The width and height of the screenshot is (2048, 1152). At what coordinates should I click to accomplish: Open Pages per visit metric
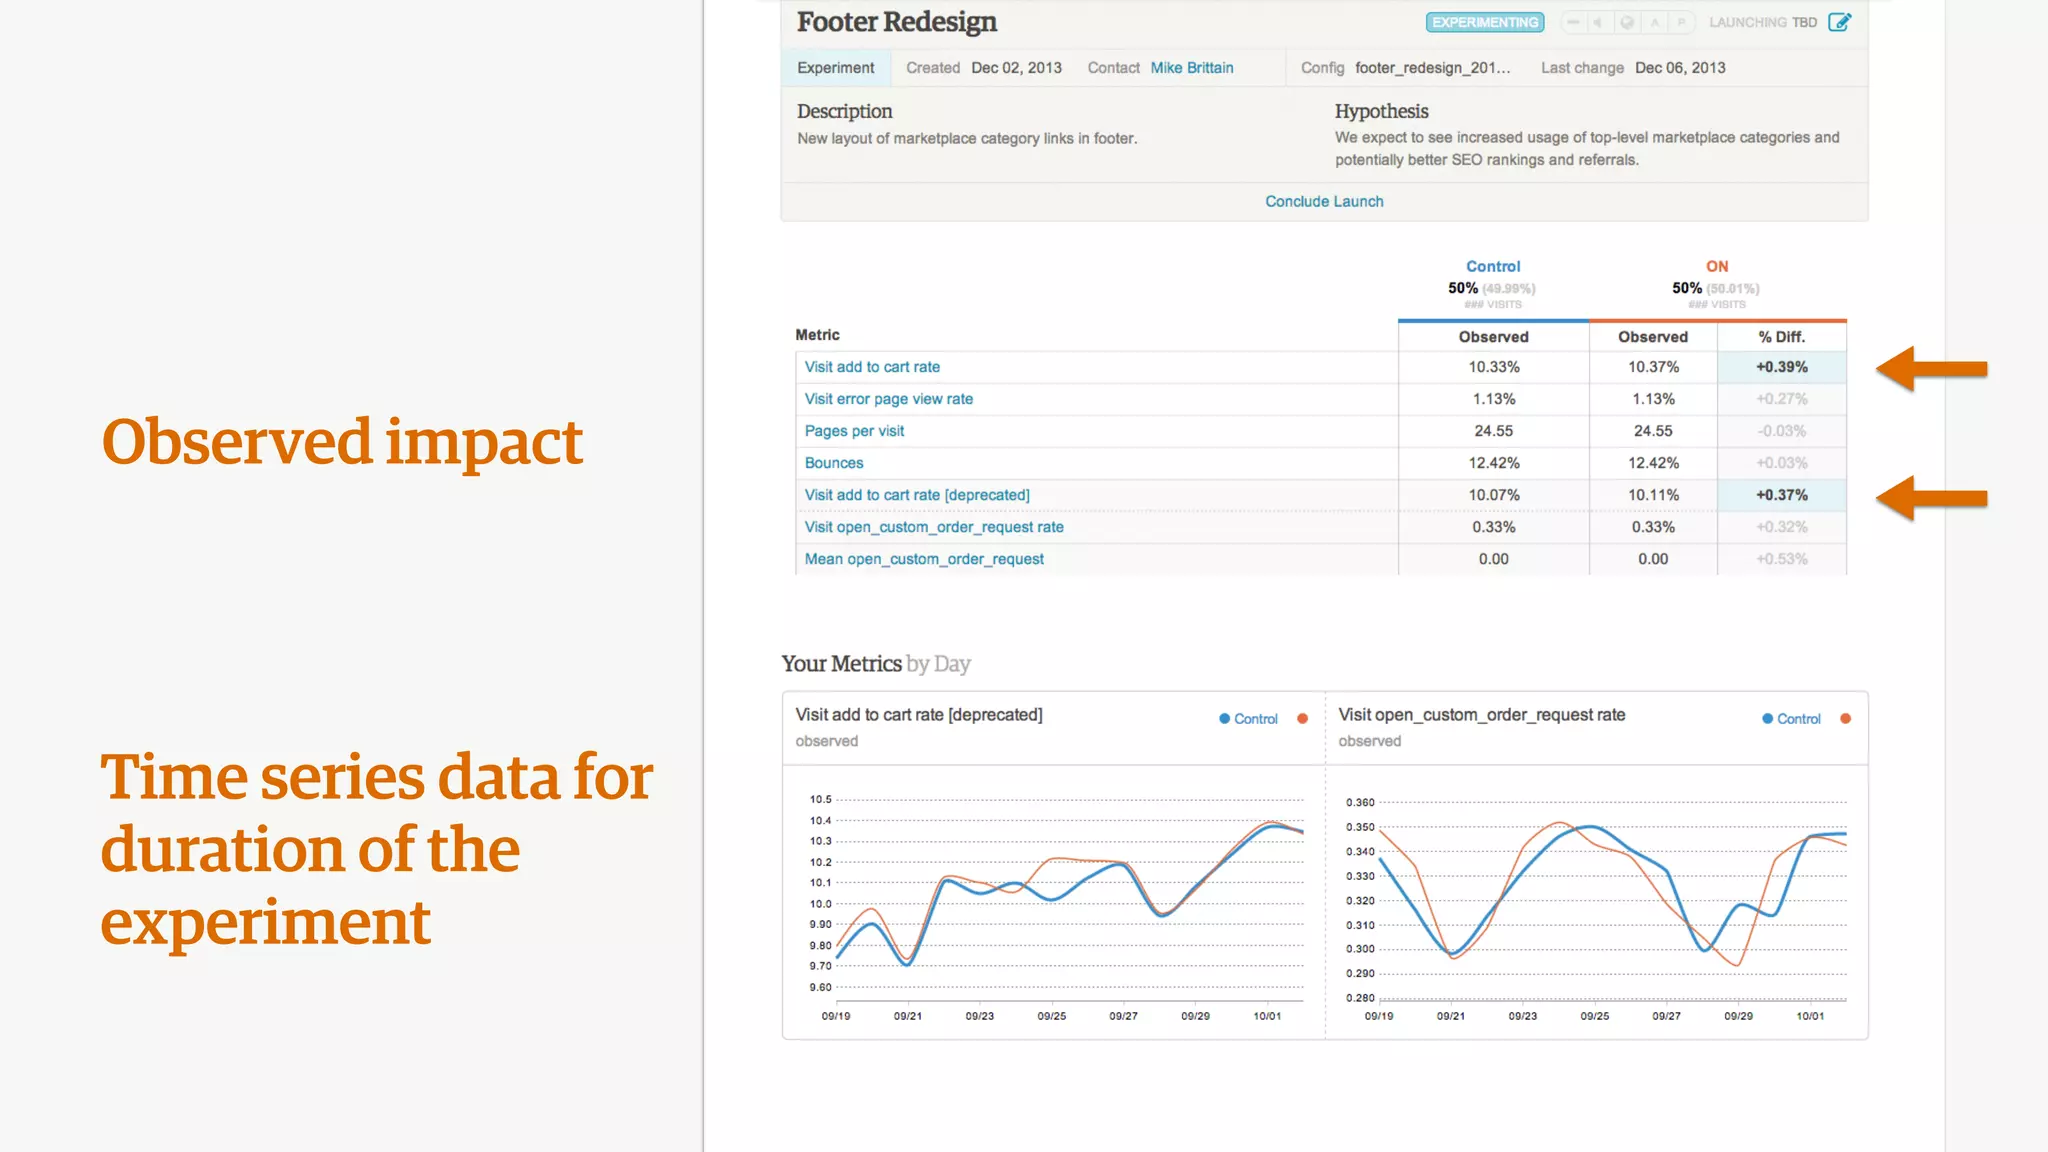(854, 431)
